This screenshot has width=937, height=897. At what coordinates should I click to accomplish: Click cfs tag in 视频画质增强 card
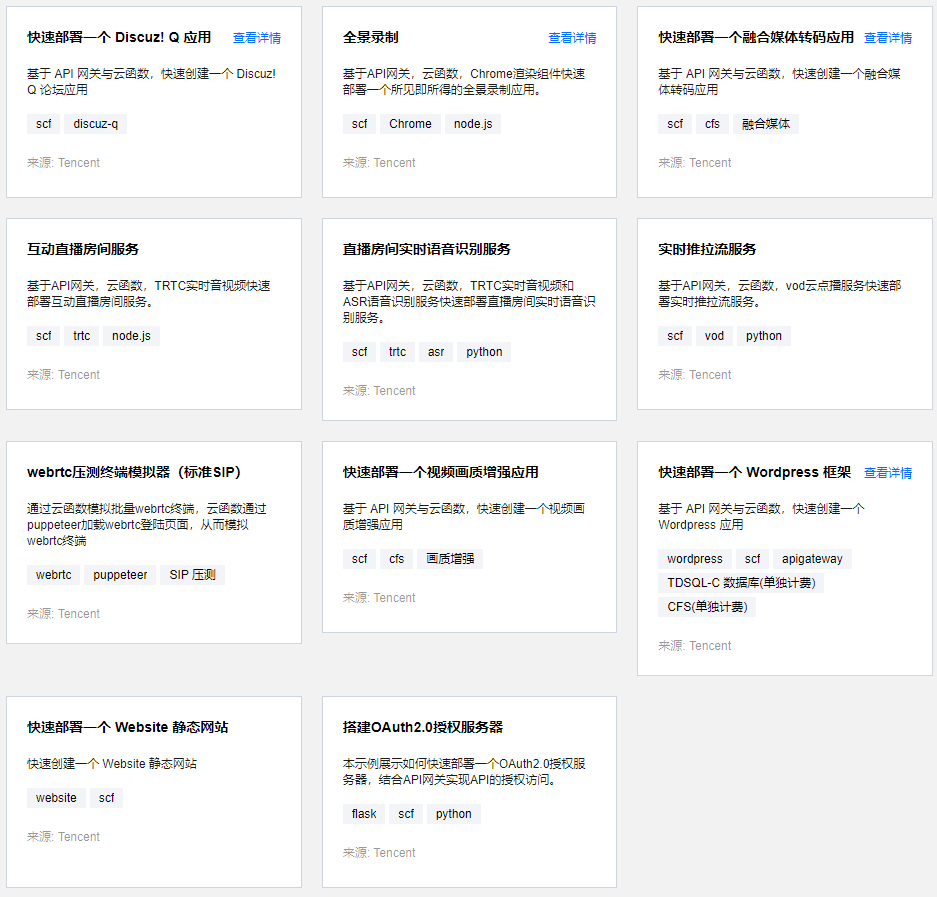(397, 559)
